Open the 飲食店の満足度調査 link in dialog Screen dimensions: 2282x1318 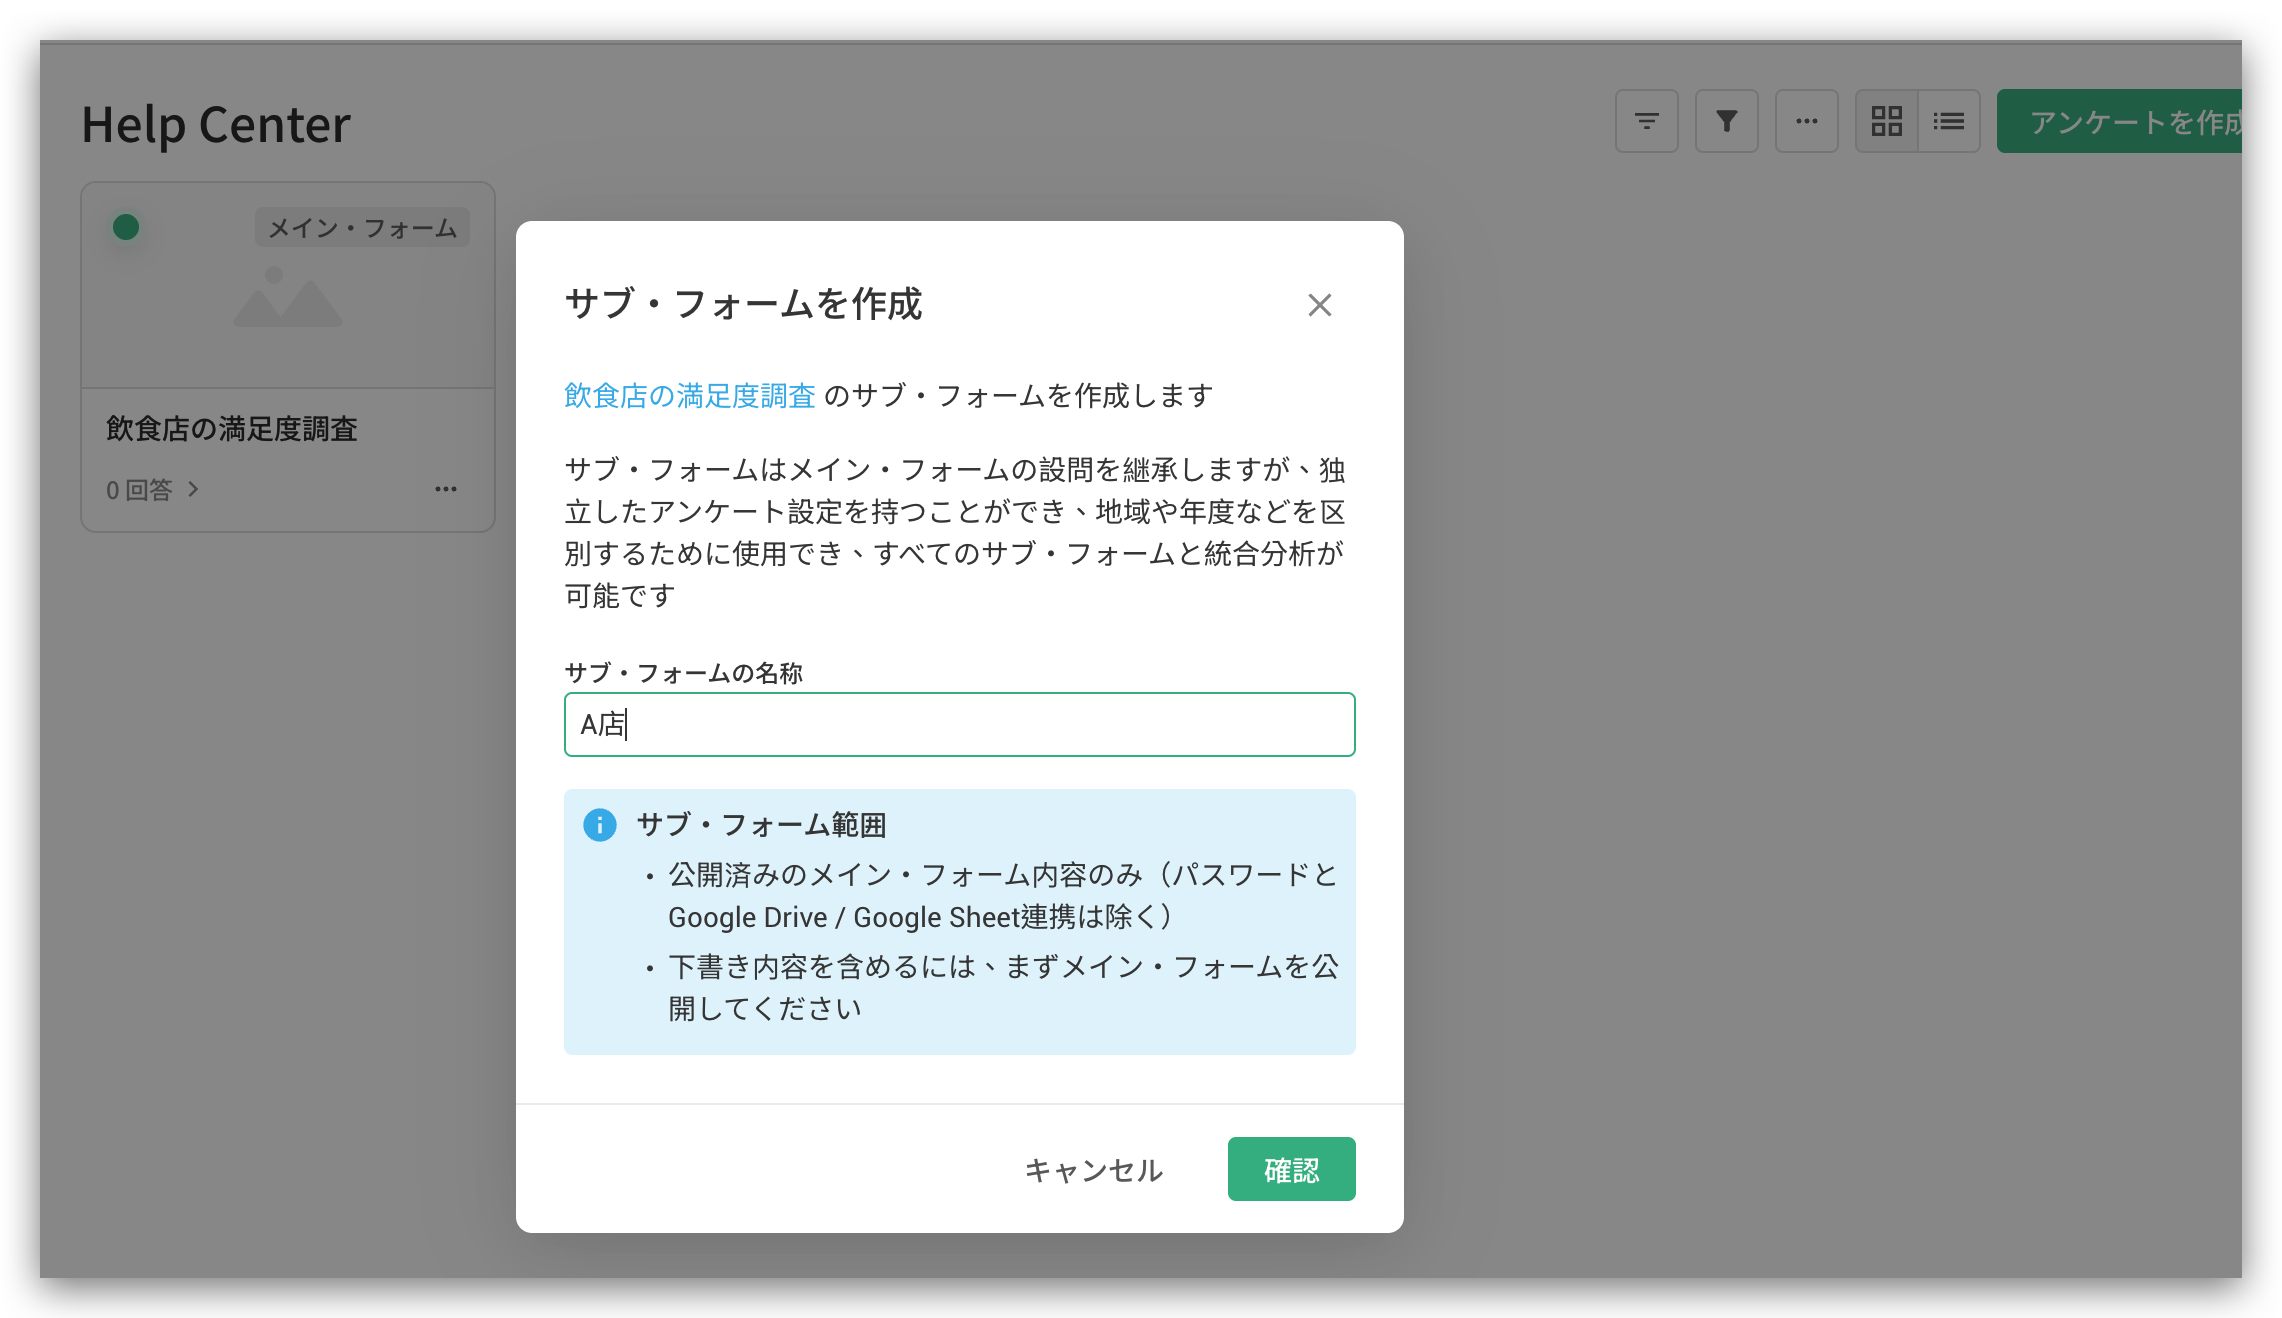click(x=690, y=396)
